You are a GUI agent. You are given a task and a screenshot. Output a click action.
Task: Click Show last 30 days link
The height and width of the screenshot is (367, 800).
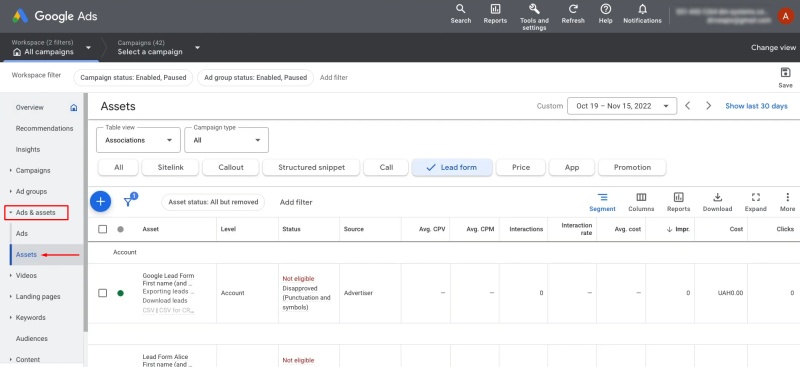click(x=756, y=106)
